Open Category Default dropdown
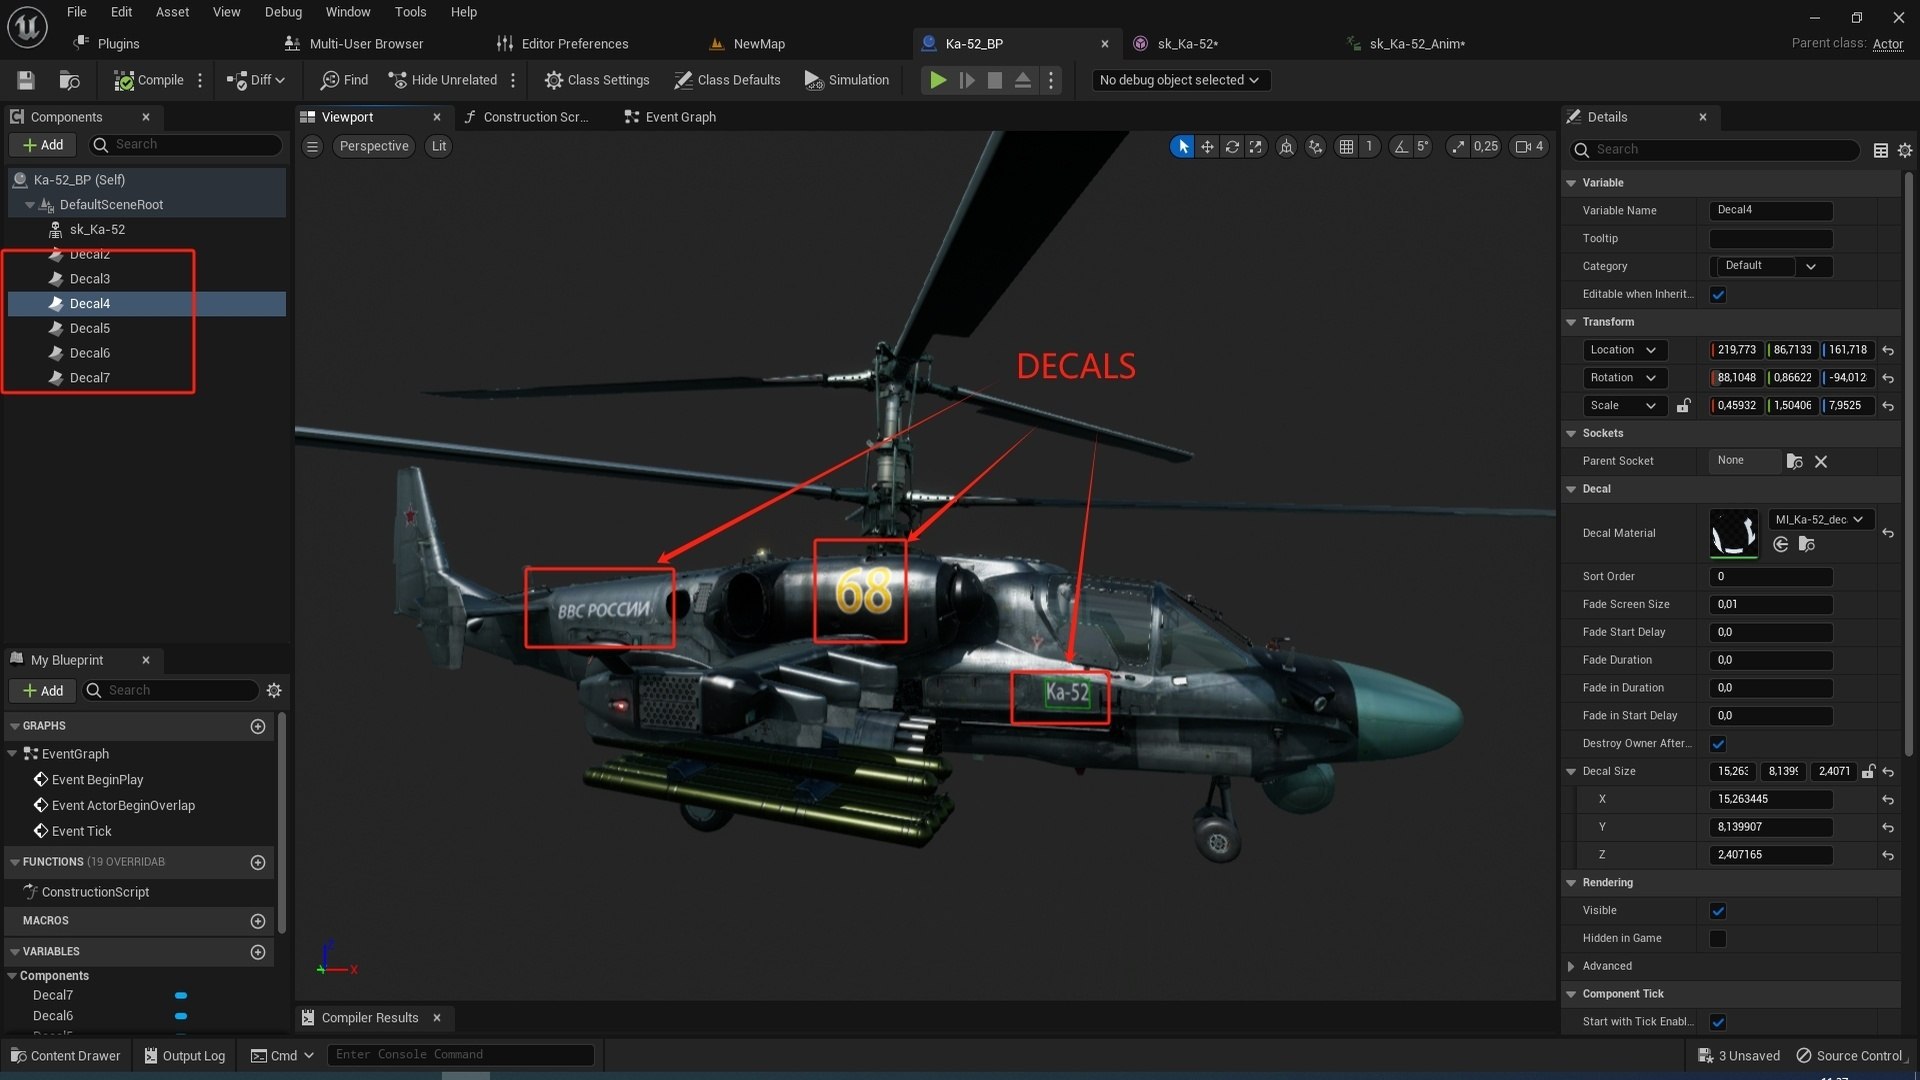The image size is (1920, 1080). [x=1772, y=266]
